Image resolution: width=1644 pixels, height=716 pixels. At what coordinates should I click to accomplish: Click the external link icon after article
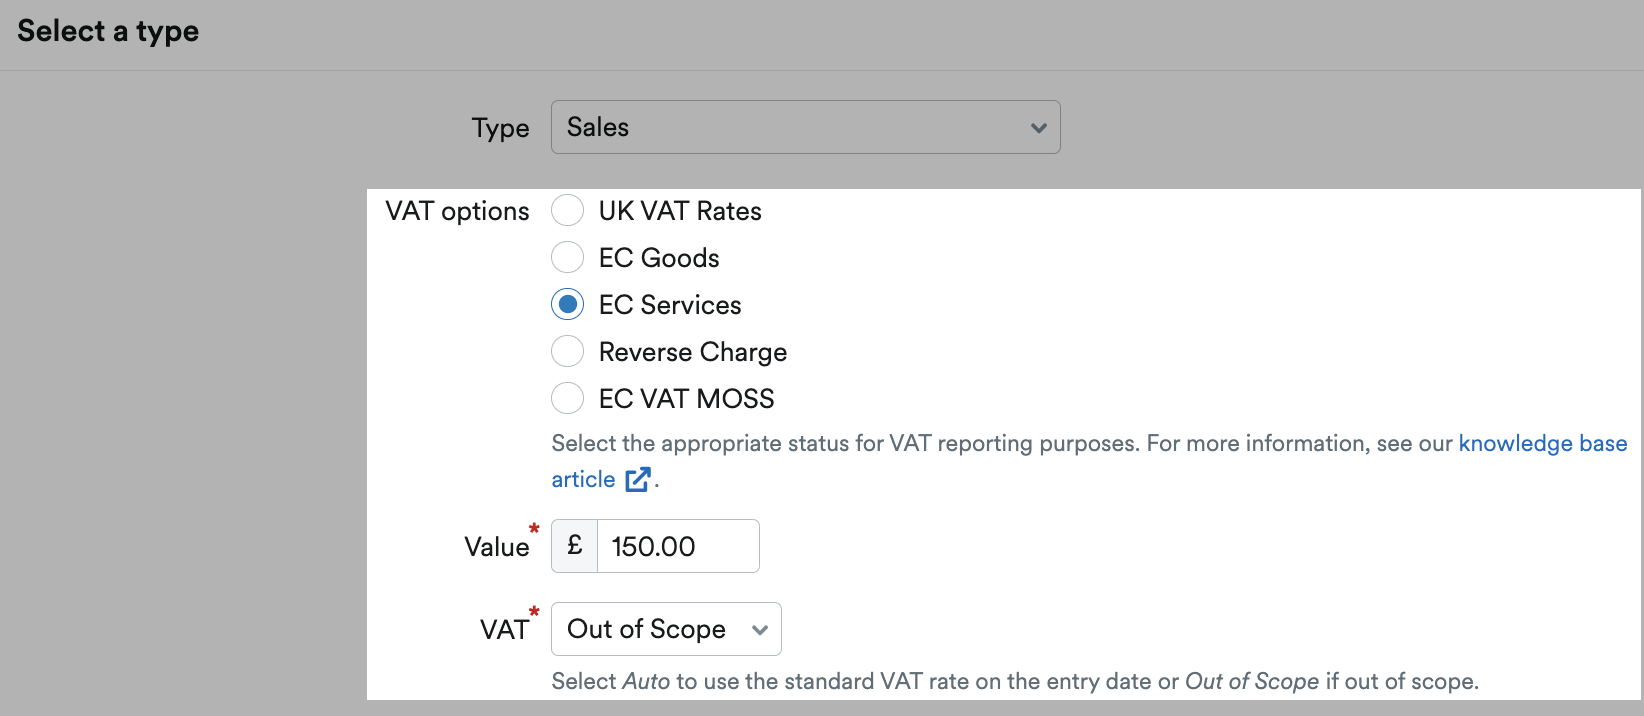(x=638, y=480)
